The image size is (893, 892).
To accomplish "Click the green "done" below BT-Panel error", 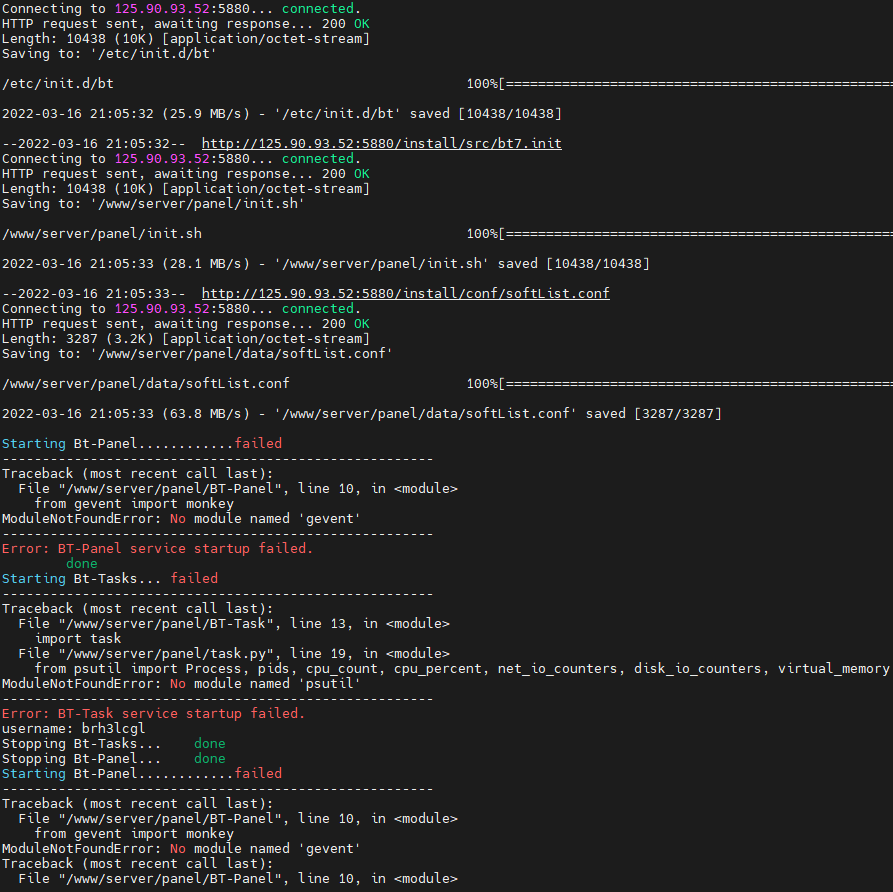I will click(82, 563).
